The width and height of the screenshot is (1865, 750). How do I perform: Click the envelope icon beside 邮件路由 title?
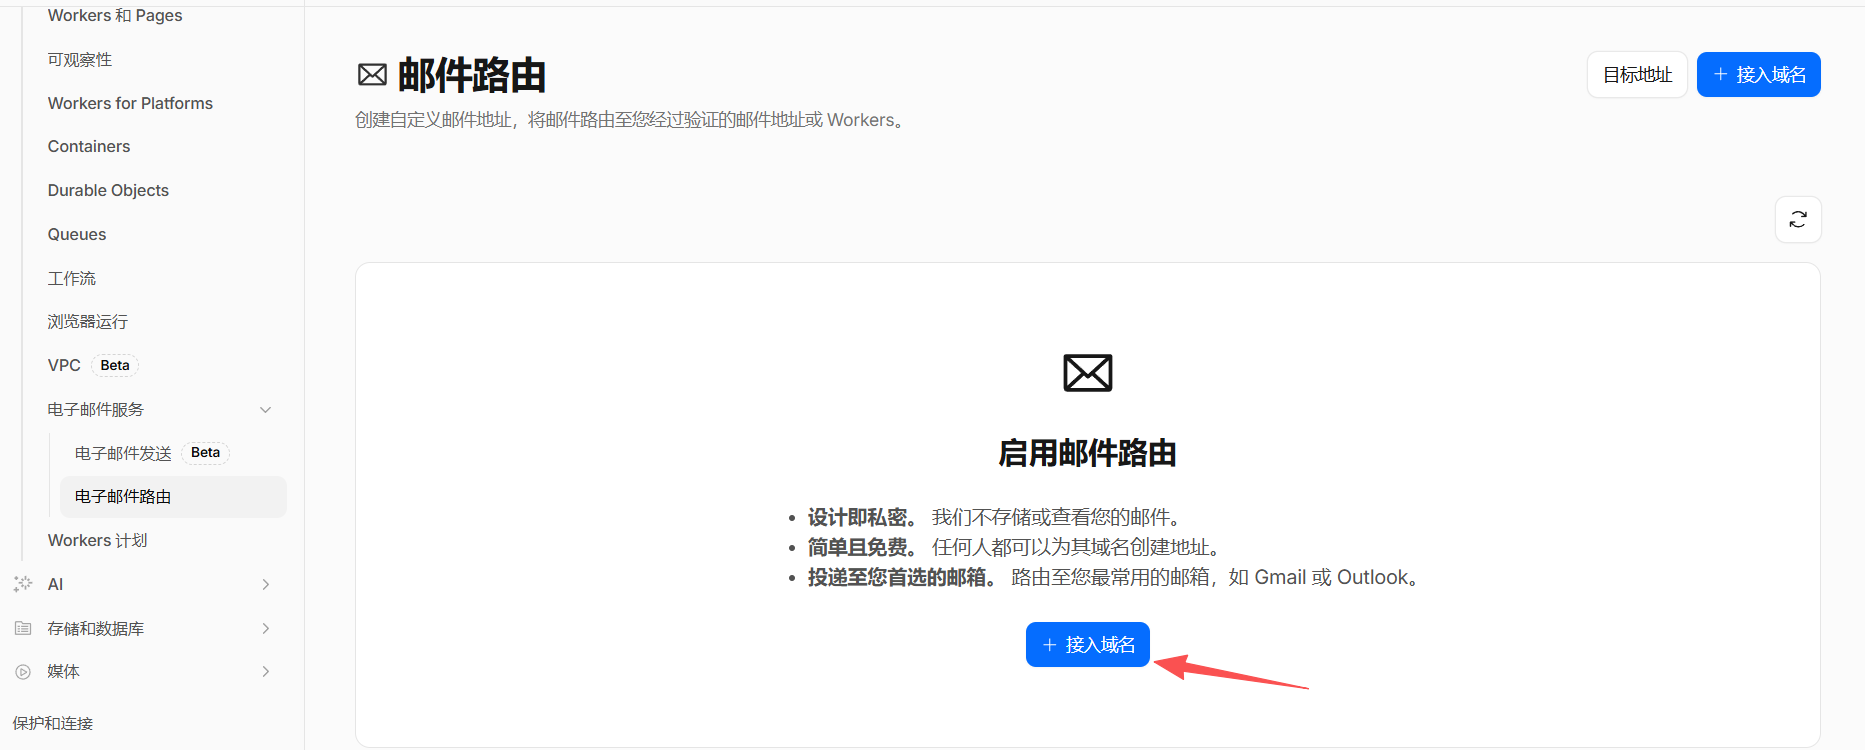pos(373,75)
